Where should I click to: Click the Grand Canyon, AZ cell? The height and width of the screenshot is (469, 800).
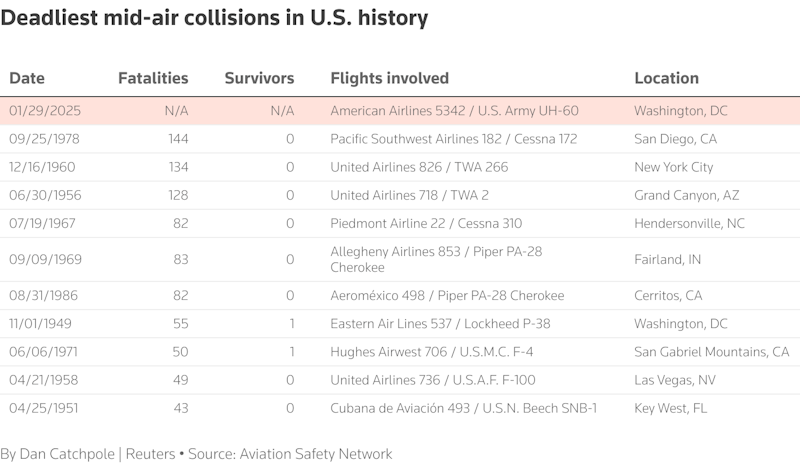[x=686, y=195]
